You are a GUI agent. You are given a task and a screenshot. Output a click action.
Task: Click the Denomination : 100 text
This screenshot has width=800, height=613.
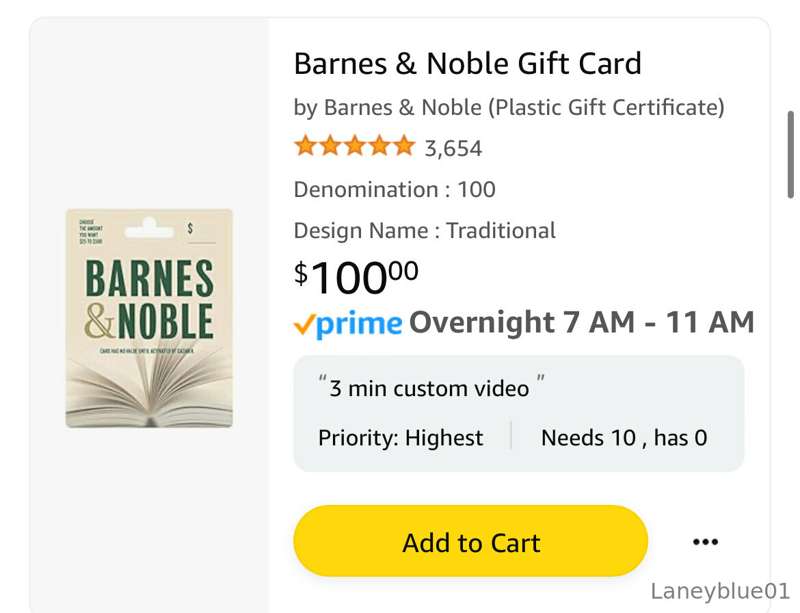394,189
